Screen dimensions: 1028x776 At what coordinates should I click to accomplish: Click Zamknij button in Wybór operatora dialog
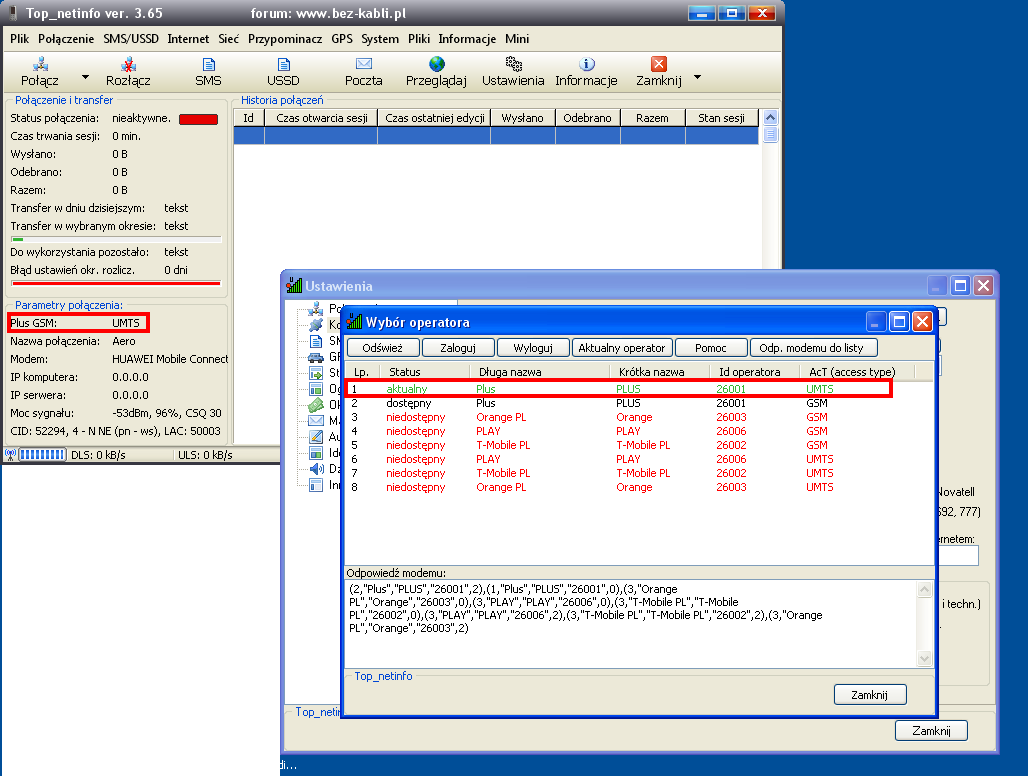coord(869,694)
